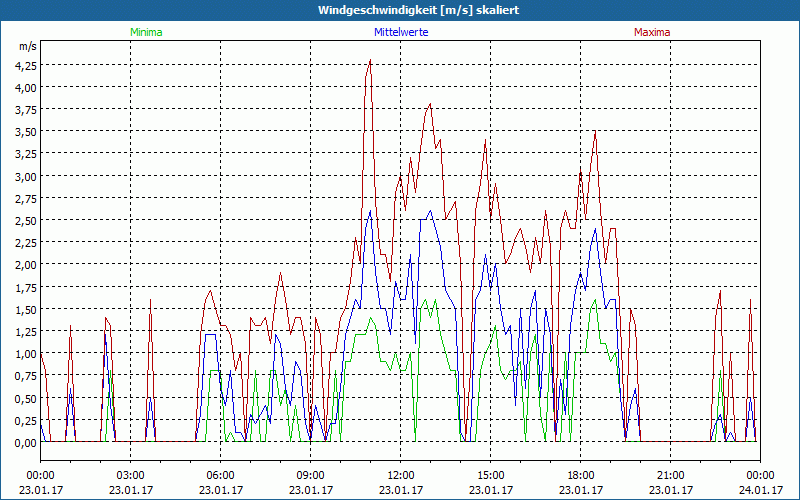The height and width of the screenshot is (500, 800).
Task: Click the 03:00 time axis label
Action: click(x=131, y=476)
